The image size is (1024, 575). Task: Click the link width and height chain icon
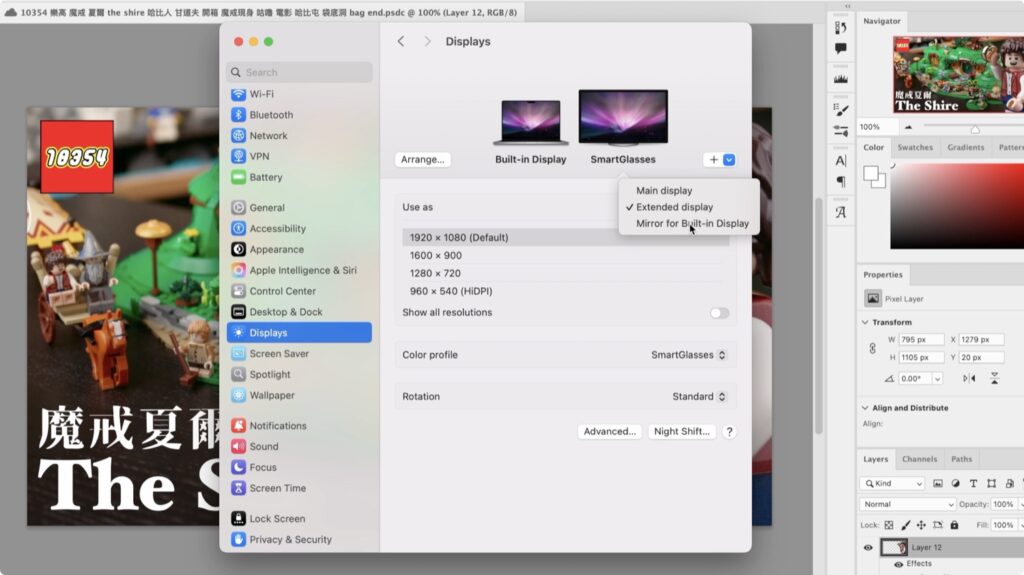tap(872, 348)
